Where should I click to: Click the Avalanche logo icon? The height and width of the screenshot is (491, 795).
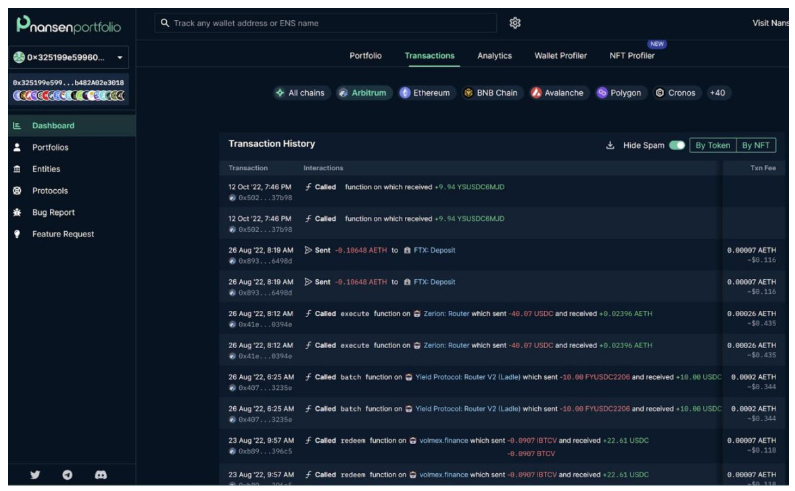[x=536, y=93]
